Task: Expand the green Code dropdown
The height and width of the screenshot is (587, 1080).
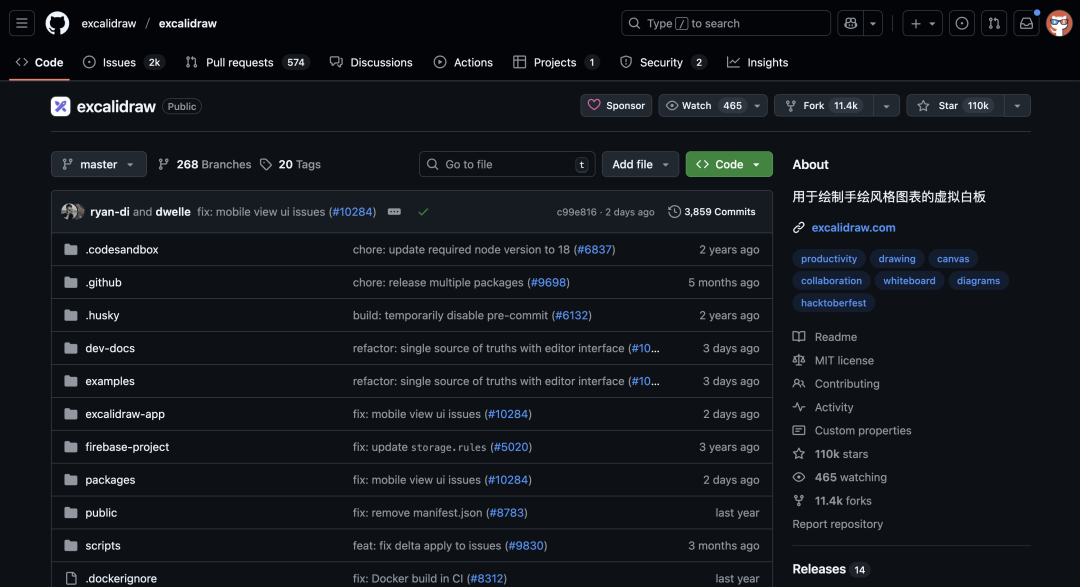Action: 728,164
